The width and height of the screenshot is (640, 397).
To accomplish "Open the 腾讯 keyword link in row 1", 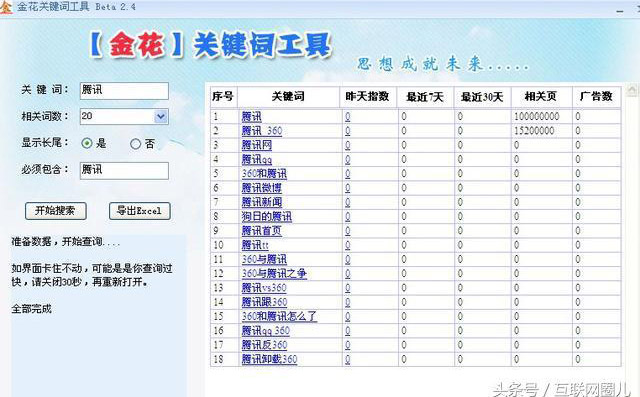I will (251, 117).
